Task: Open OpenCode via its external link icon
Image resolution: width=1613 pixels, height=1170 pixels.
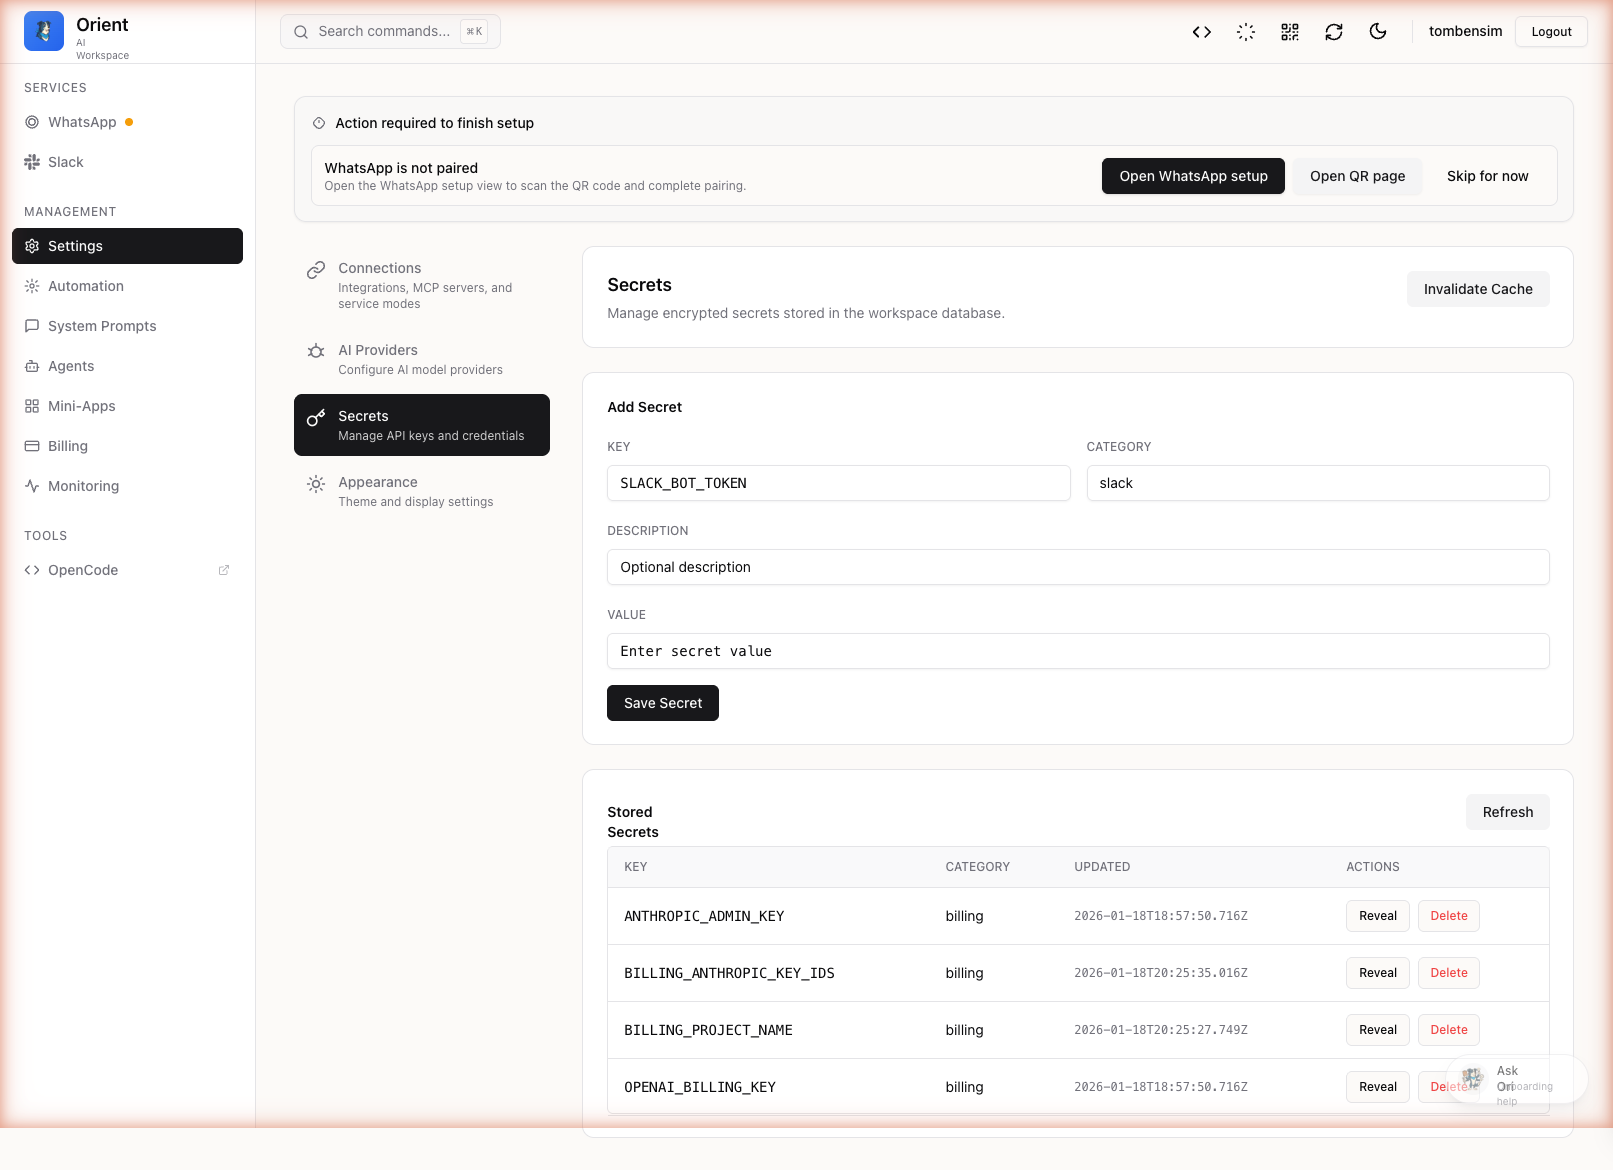Action: tap(223, 570)
